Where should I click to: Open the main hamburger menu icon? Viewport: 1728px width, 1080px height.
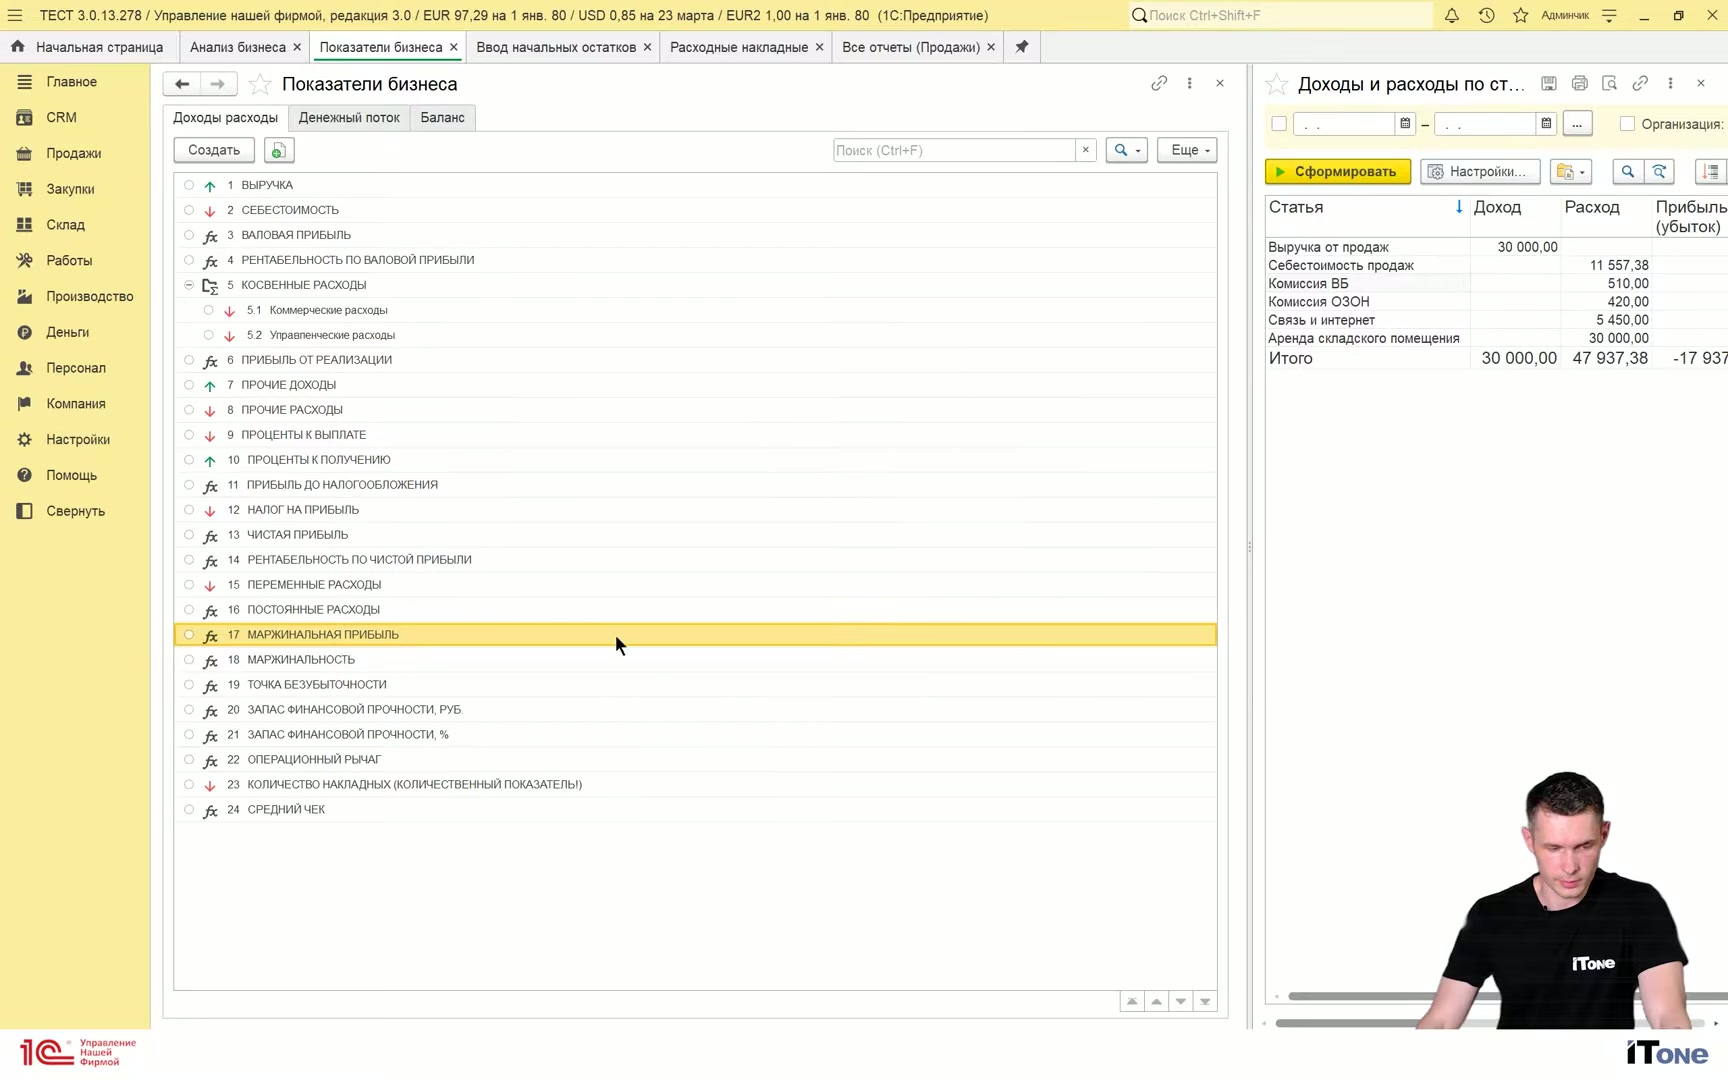point(15,15)
